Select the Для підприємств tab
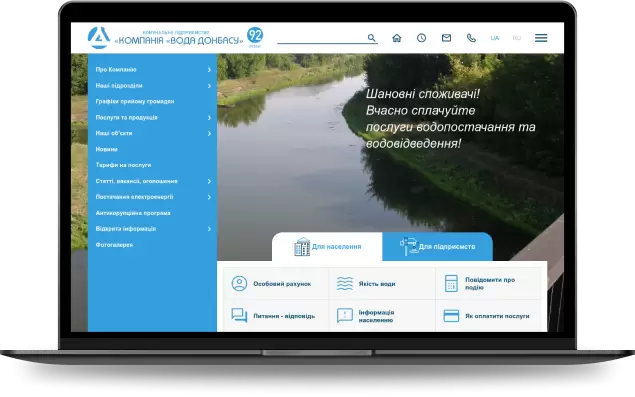Screen dimensions: 635x397 [437, 246]
